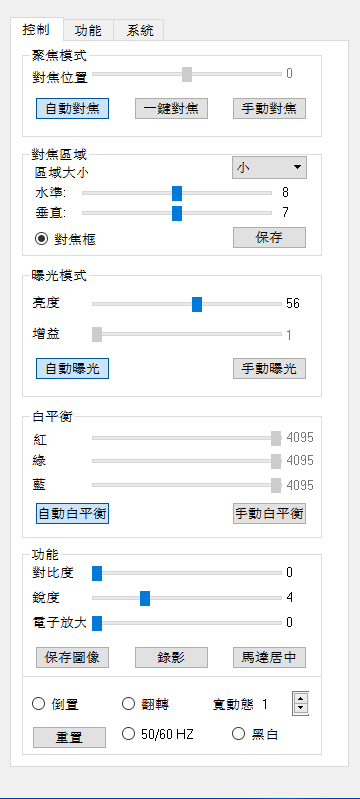Click the 手動白平衡 button

pos(269,514)
